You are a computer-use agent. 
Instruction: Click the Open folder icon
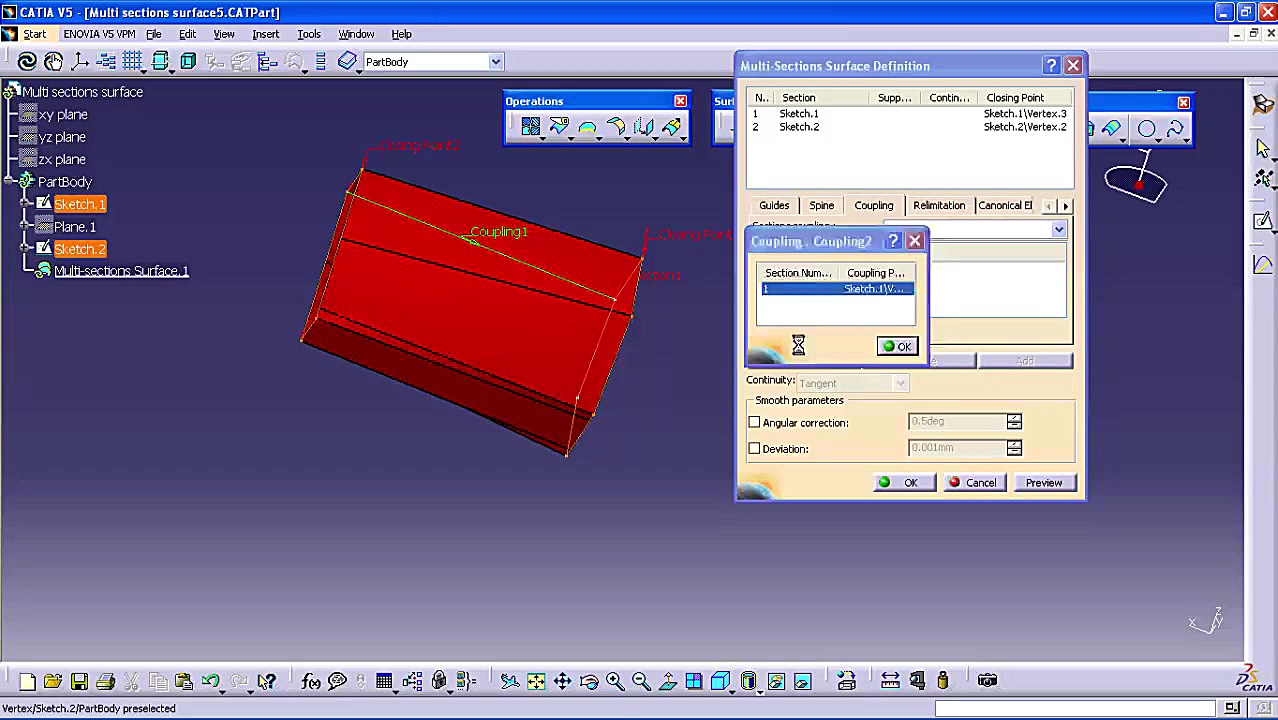53,681
